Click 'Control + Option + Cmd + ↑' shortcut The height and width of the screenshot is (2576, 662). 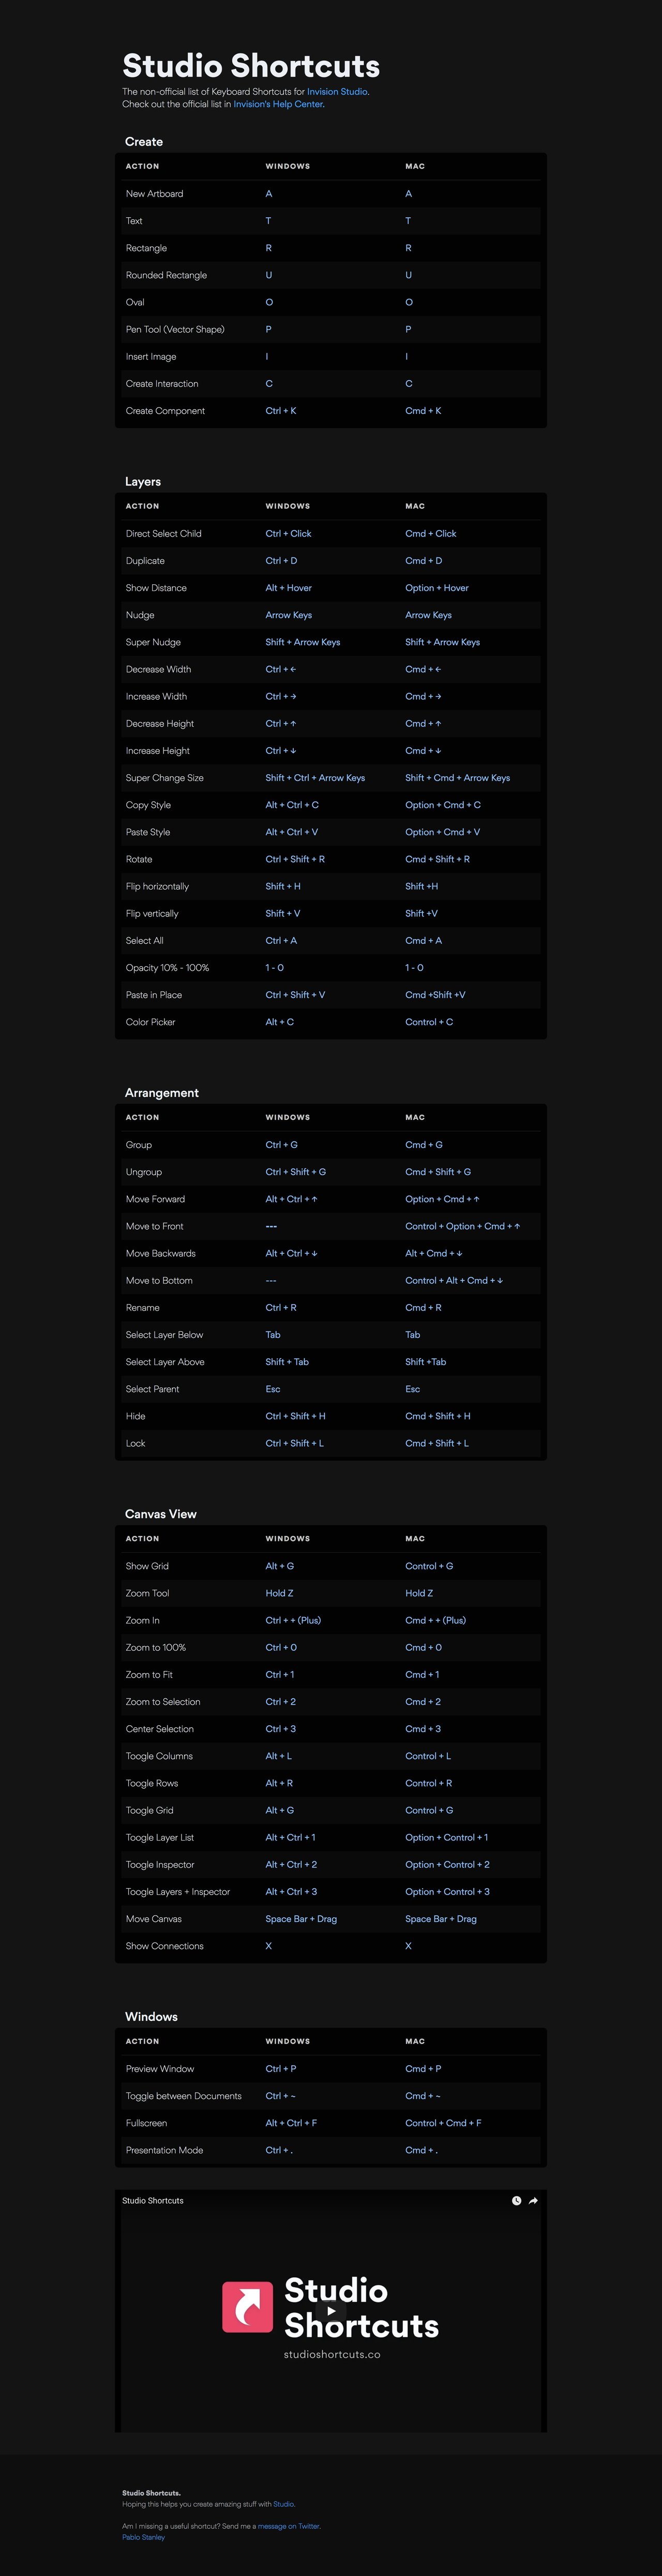coord(463,1226)
